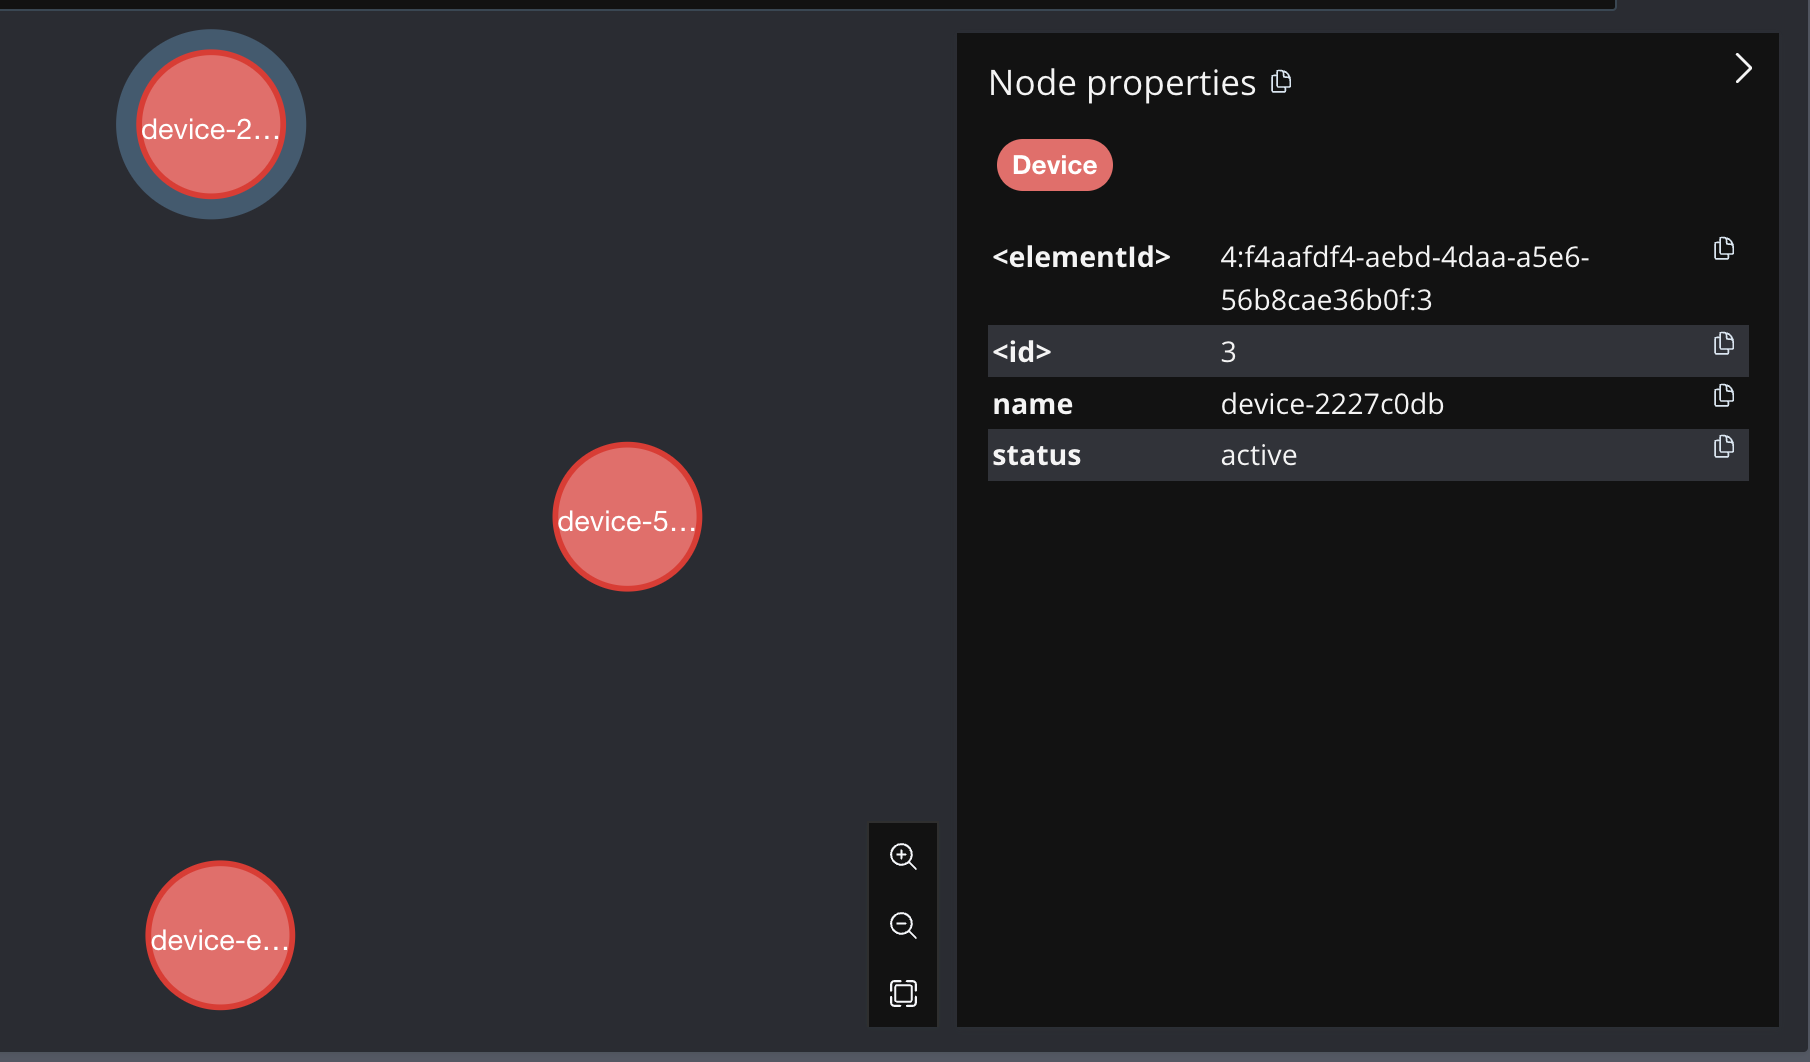The image size is (1810, 1062).
Task: Click the Node properties heading
Action: (1121, 82)
